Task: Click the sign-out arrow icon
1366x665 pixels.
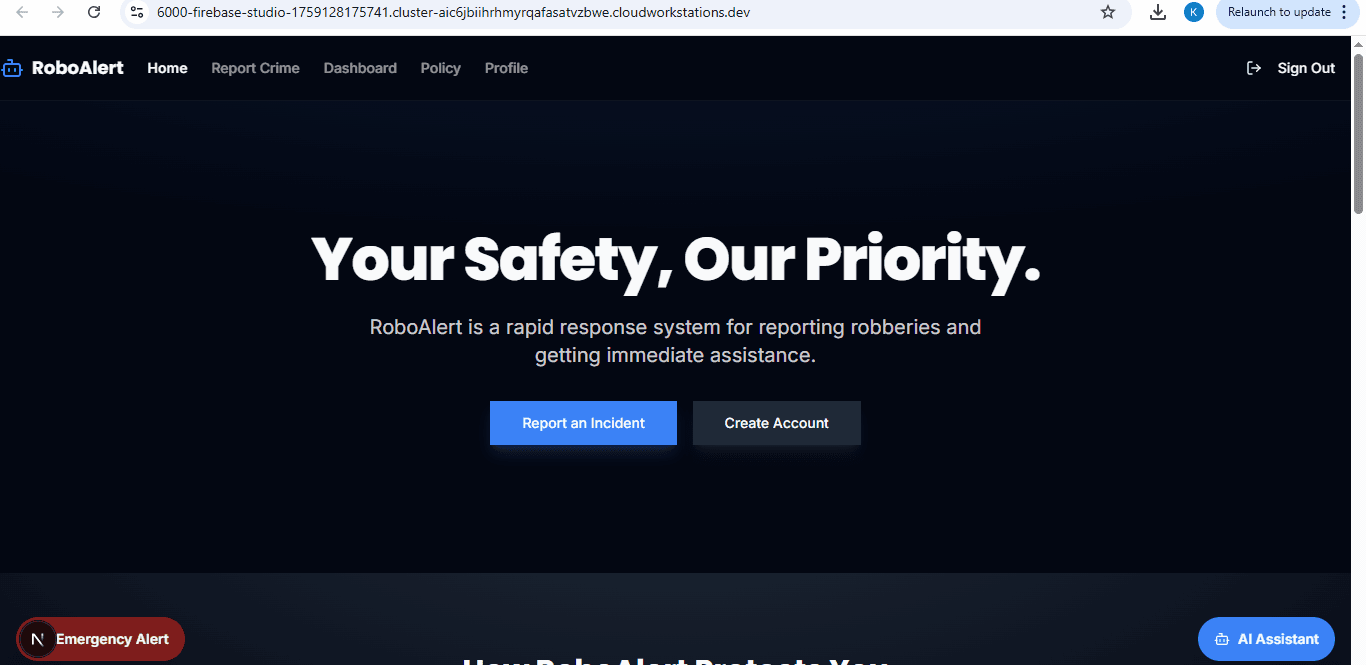Action: pyautogui.click(x=1254, y=67)
